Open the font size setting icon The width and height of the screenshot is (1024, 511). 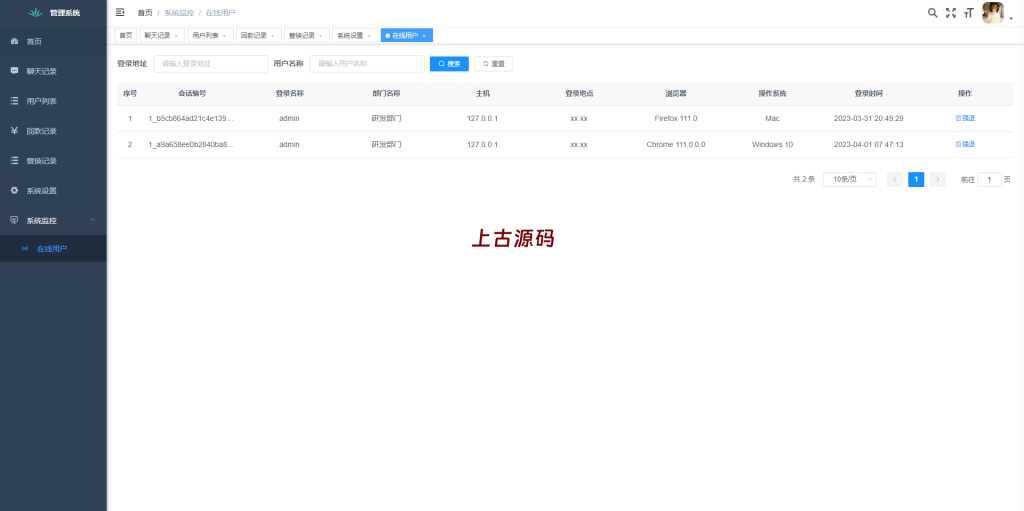pyautogui.click(x=969, y=12)
